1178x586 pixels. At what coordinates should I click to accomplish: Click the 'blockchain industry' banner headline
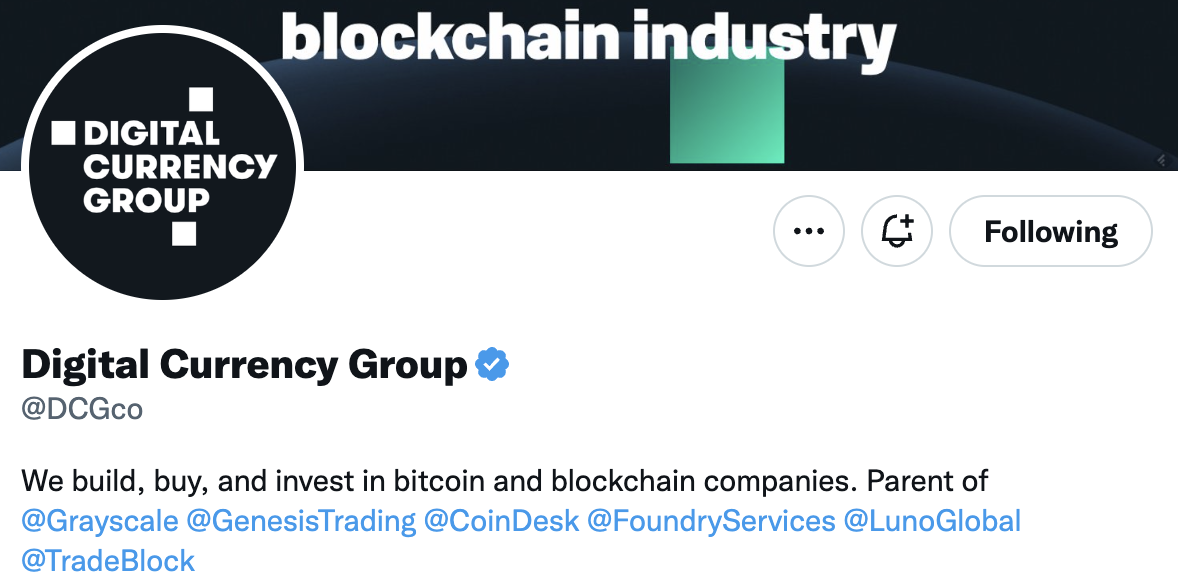pos(589,39)
